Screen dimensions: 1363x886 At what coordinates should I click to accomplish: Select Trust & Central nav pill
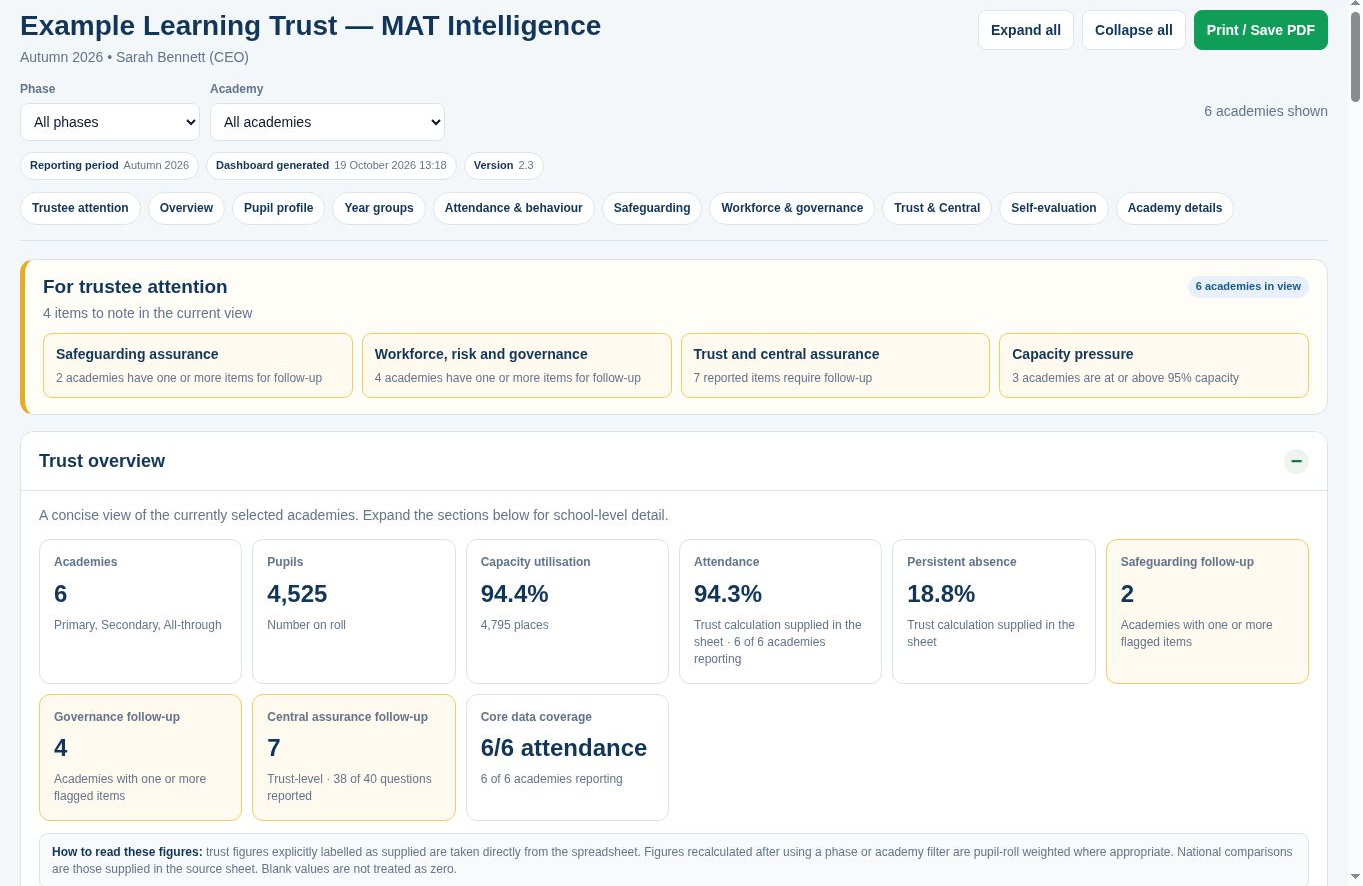937,208
